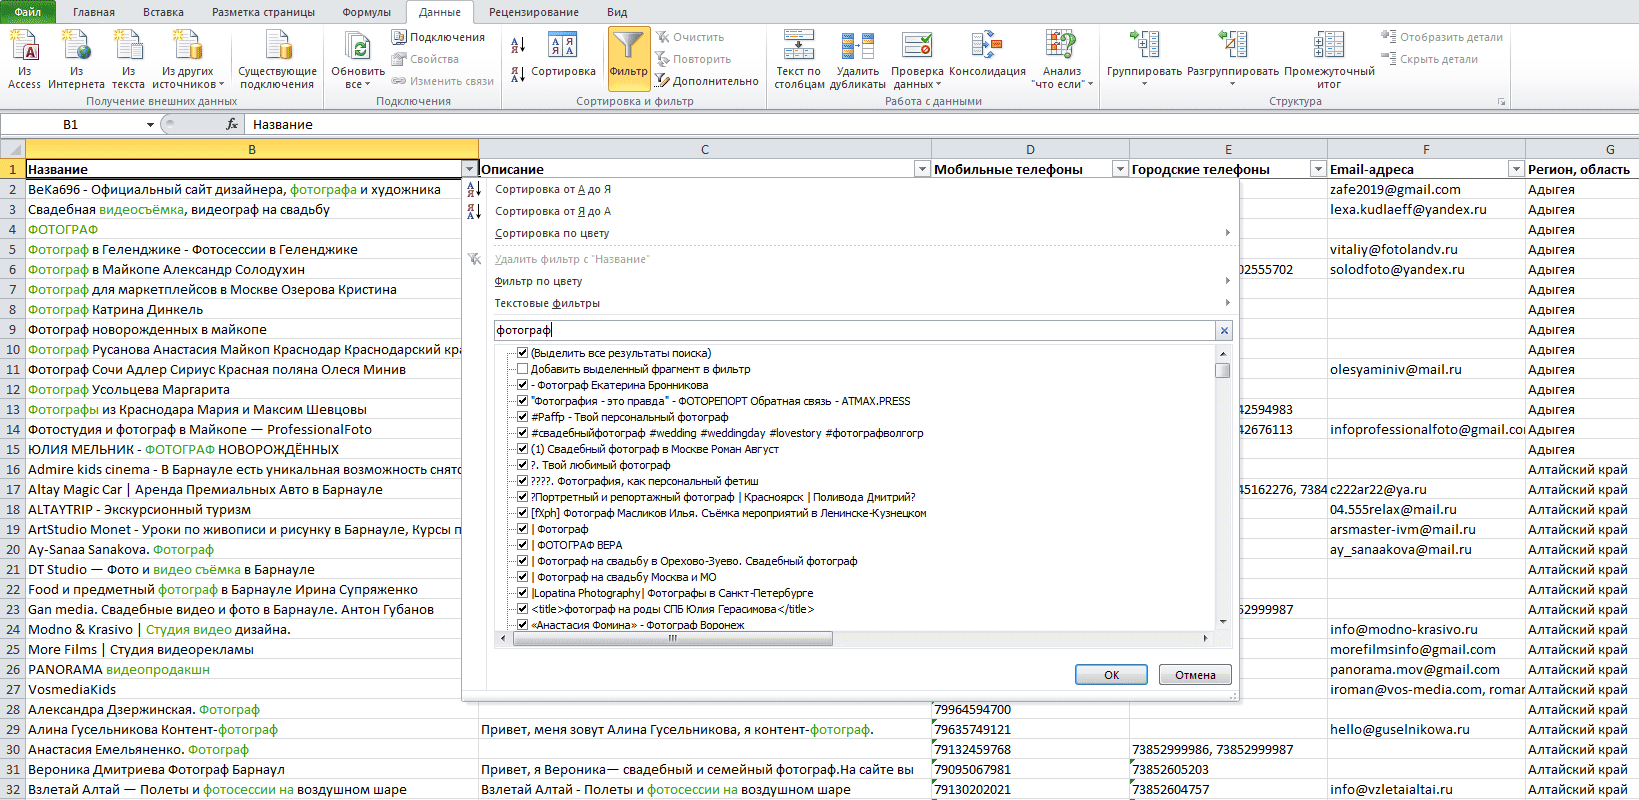Open Разметка страницы tab
The image size is (1639, 800).
263,12
